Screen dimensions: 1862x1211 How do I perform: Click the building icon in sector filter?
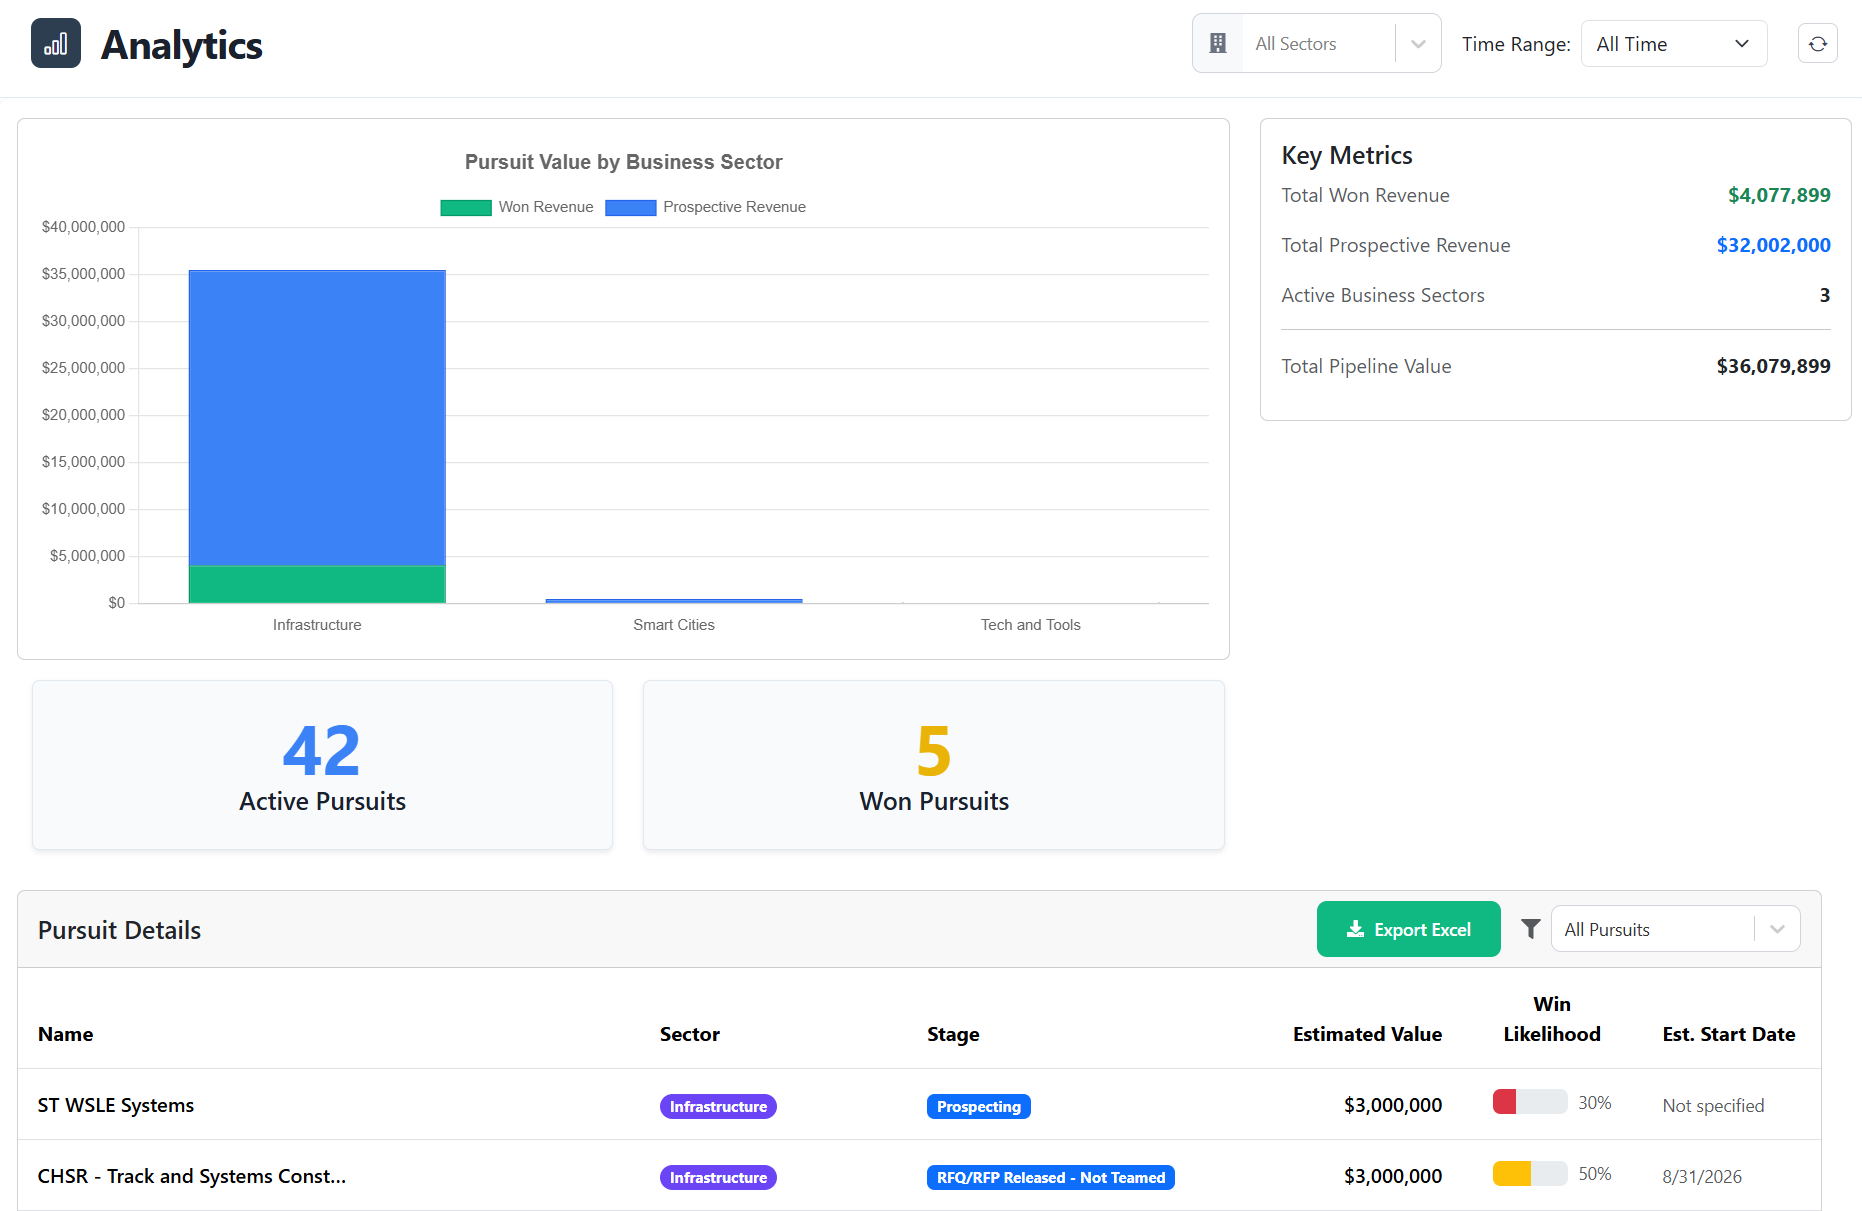click(x=1217, y=44)
